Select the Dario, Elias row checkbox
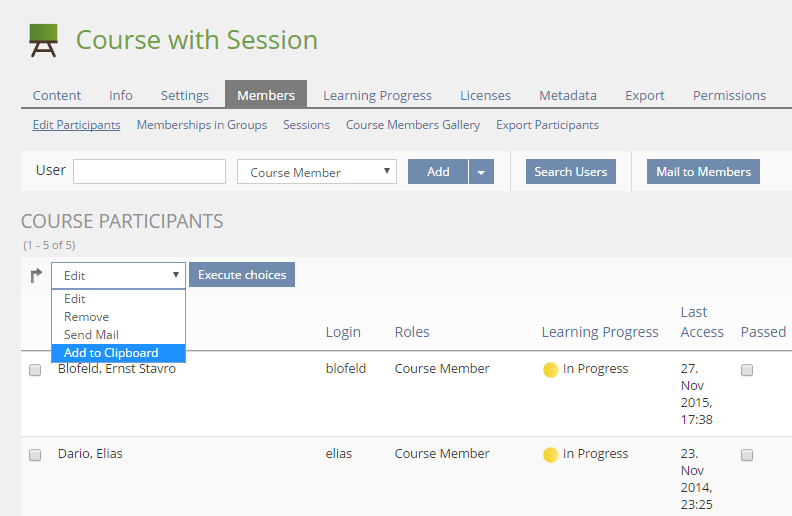The height and width of the screenshot is (516, 792). 35,455
